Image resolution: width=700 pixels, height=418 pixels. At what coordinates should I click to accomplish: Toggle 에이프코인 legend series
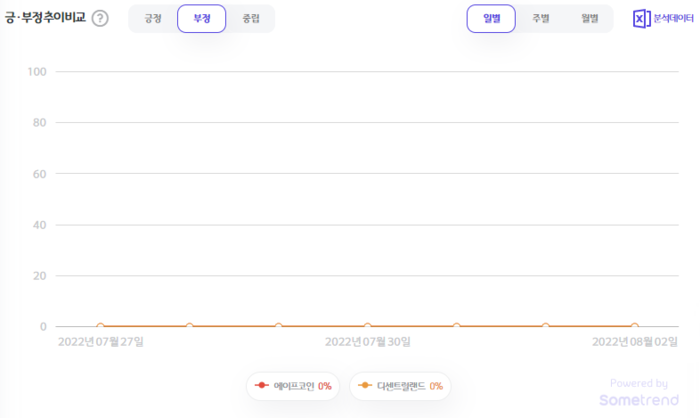[293, 386]
